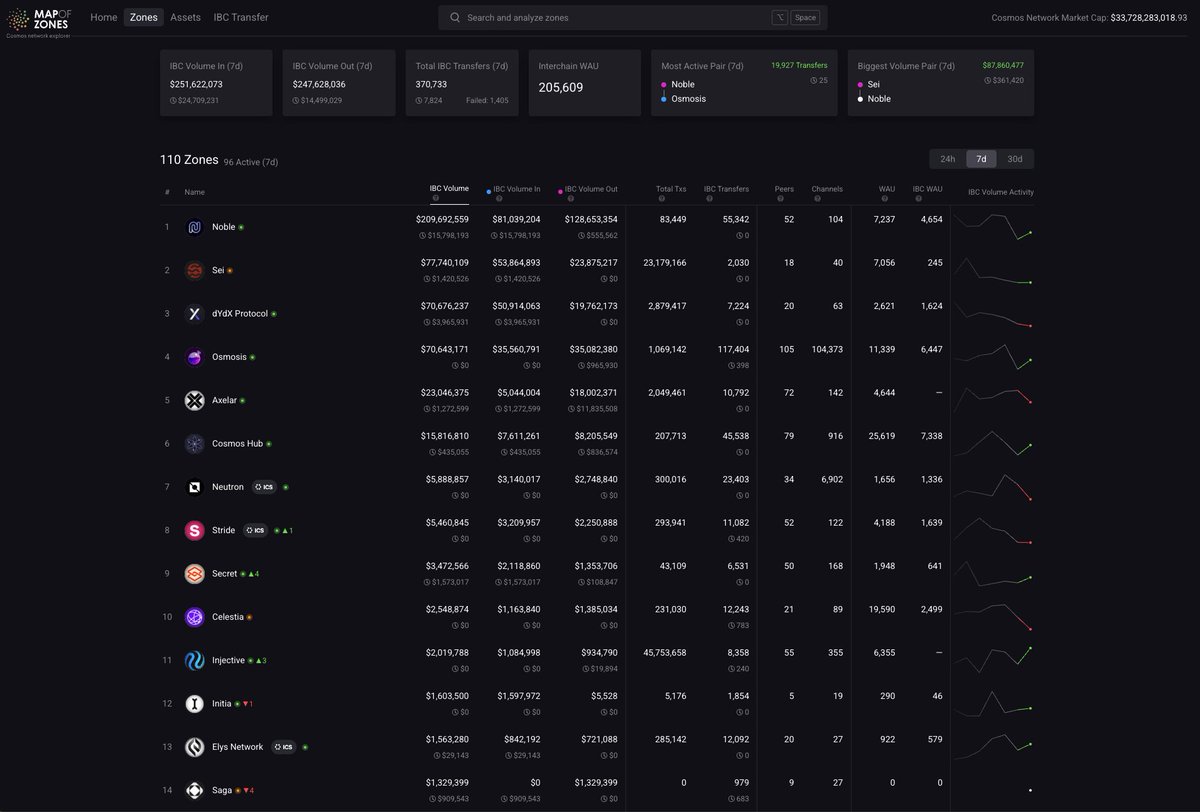Sort table by WAU column

(887, 189)
